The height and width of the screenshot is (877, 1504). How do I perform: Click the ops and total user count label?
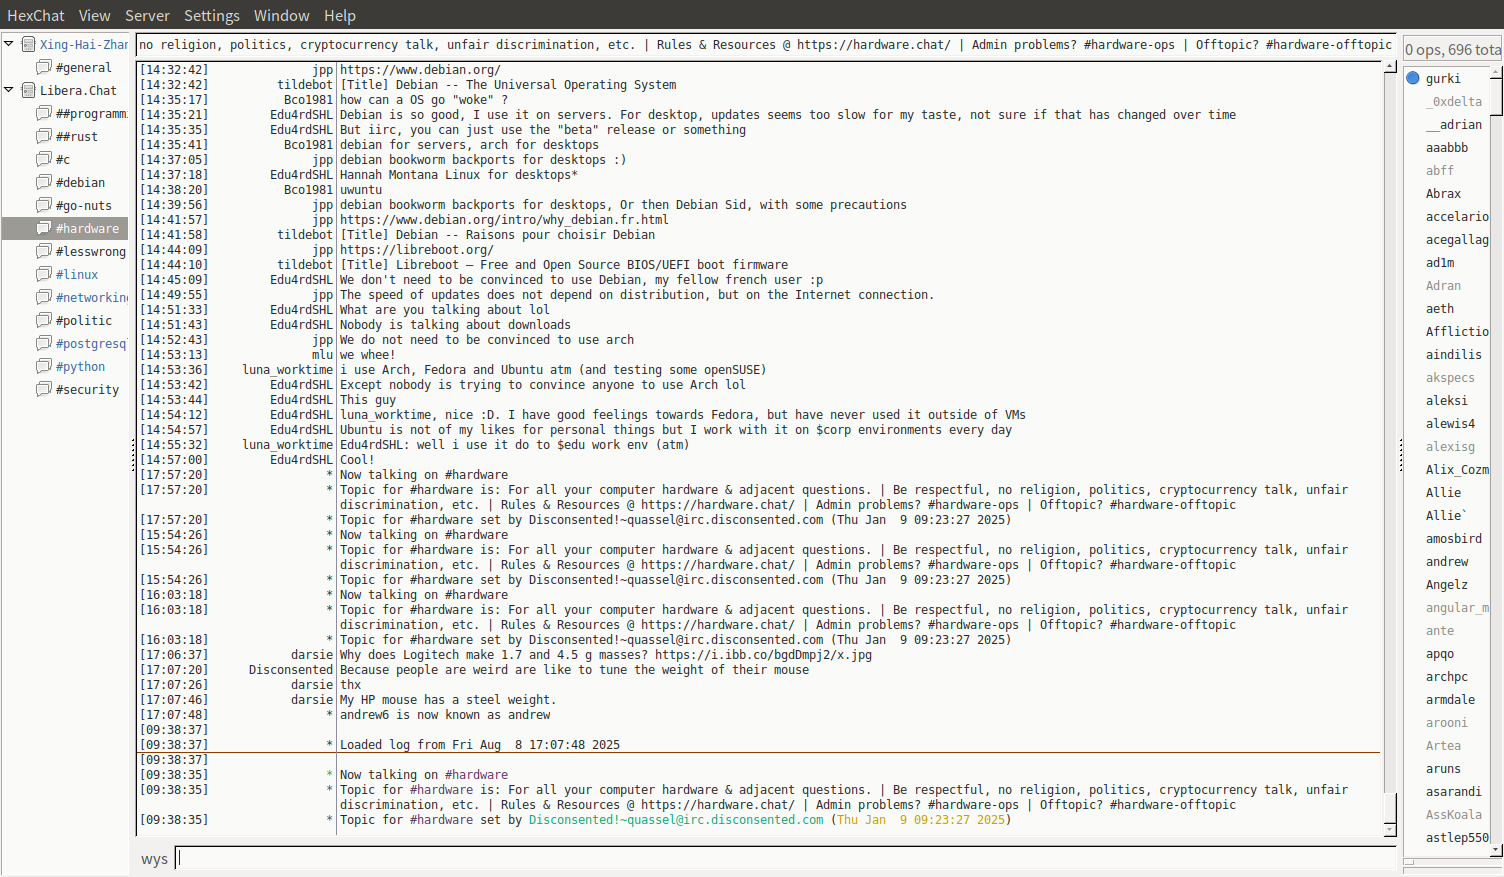coord(1453,49)
